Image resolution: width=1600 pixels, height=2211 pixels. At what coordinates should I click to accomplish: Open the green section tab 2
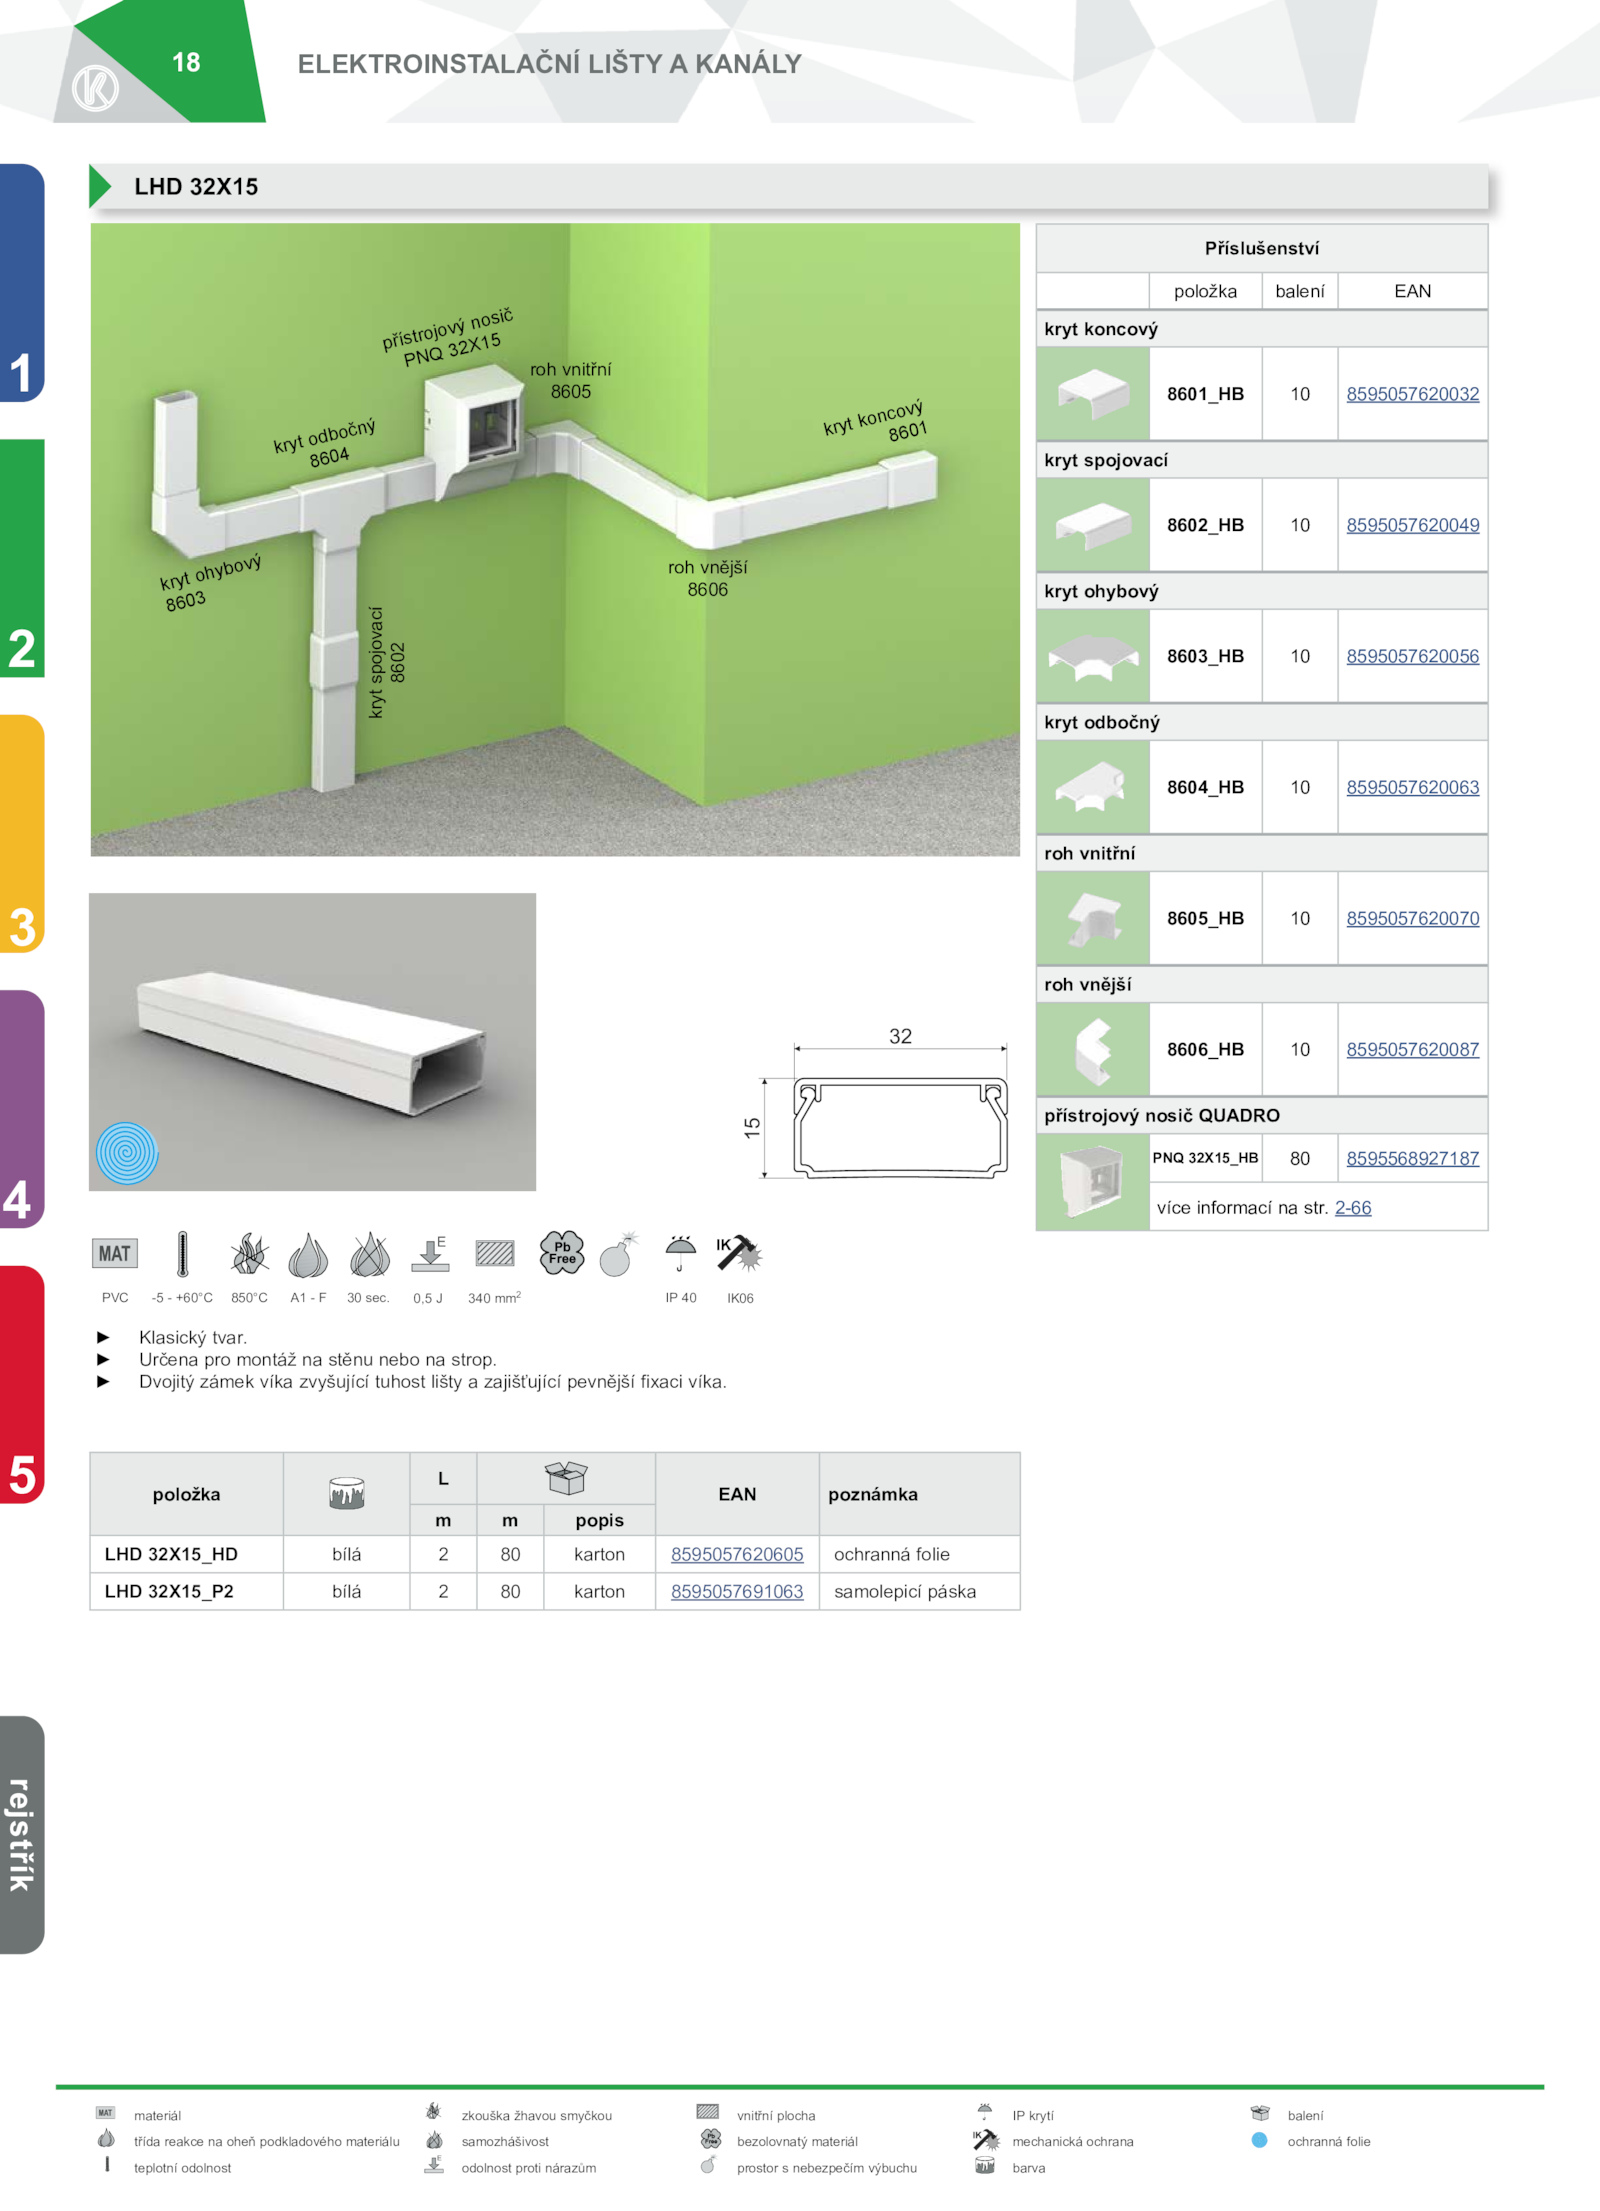22,558
